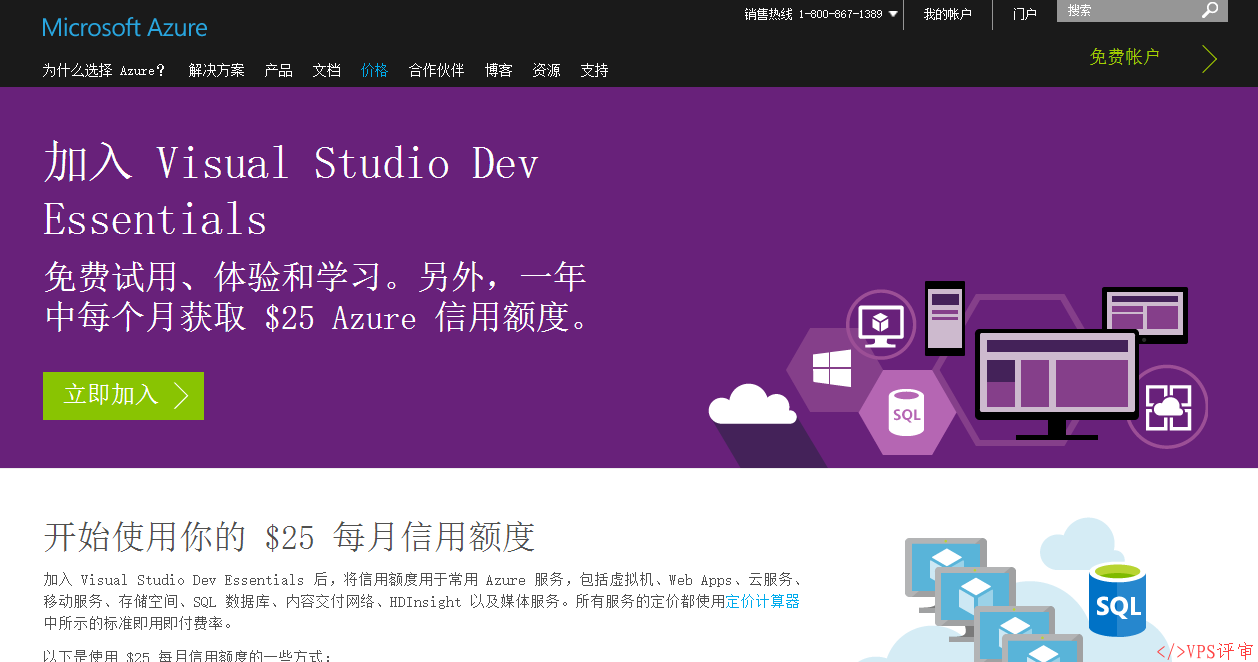Click the Microsoft Azure logo
Screen dimensions: 1258x662
pos(125,28)
